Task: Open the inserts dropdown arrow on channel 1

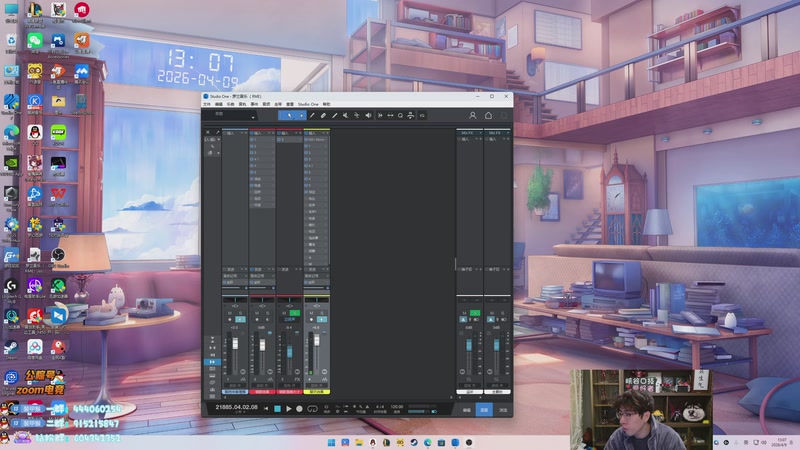Action: click(x=241, y=133)
